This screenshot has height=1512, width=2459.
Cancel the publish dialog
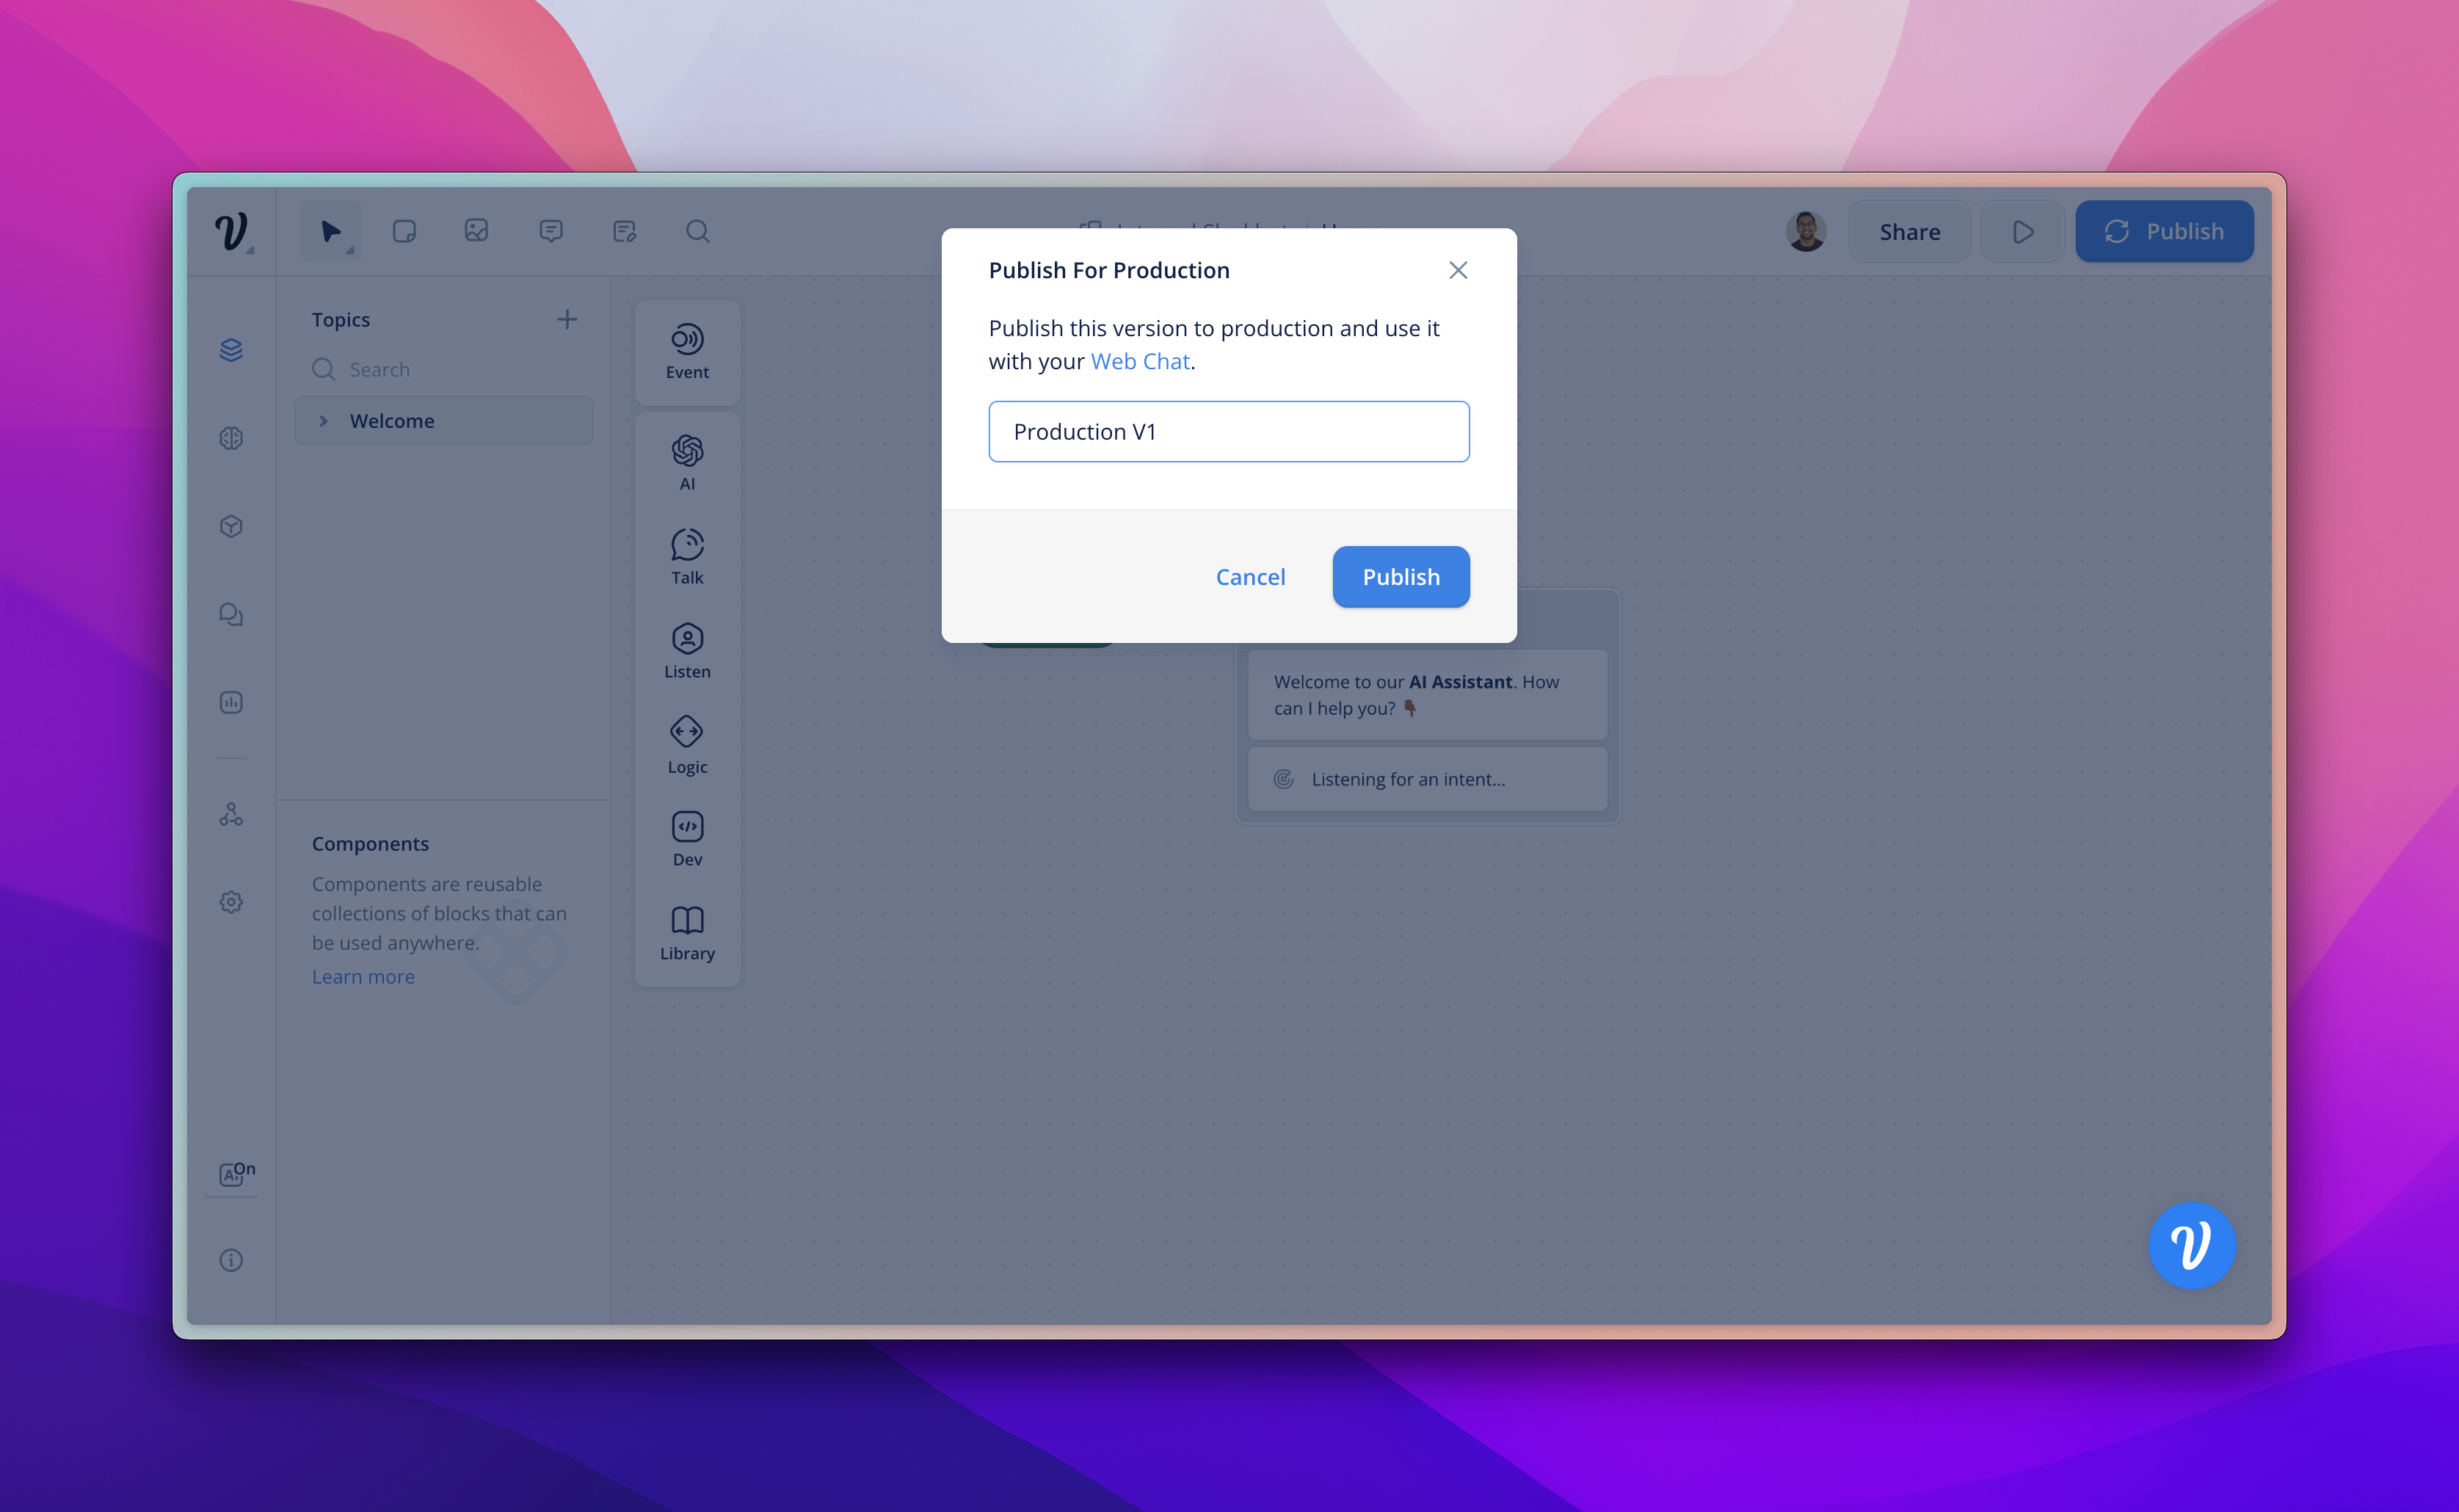[x=1250, y=577]
